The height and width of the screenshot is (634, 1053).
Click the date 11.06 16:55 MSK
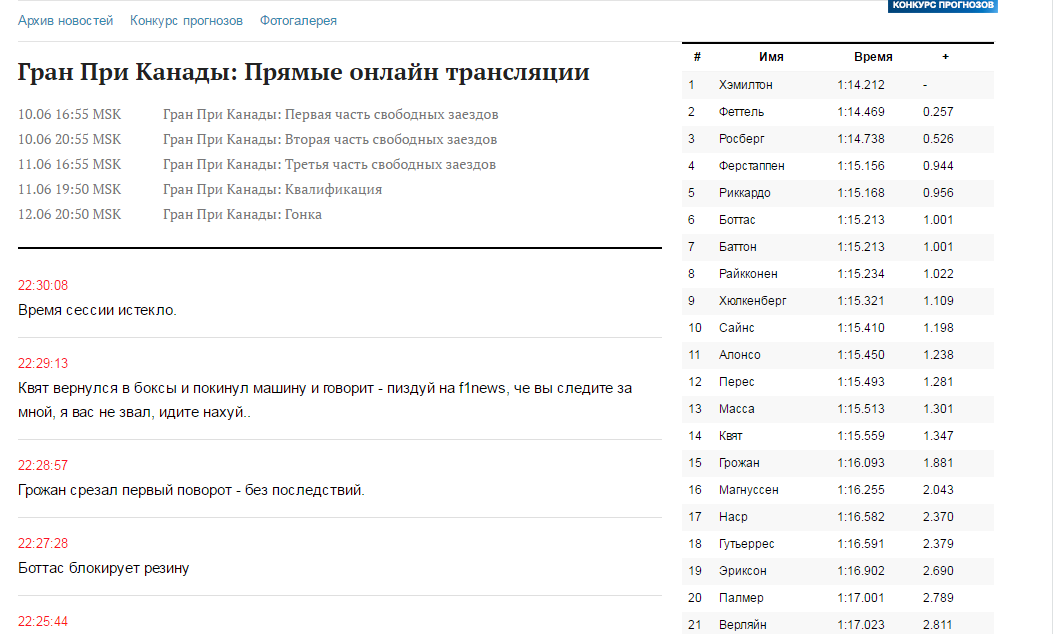(69, 165)
